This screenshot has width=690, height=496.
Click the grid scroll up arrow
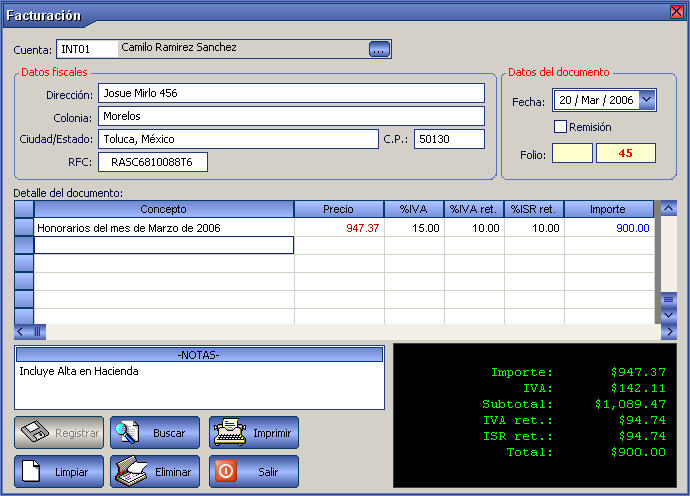668,208
